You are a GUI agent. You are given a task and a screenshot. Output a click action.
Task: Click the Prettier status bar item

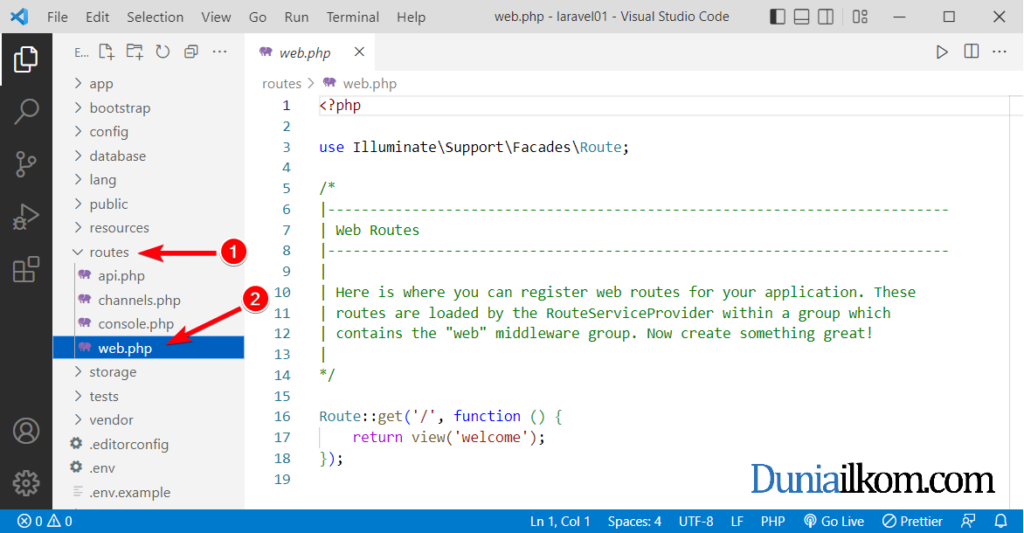(912, 521)
